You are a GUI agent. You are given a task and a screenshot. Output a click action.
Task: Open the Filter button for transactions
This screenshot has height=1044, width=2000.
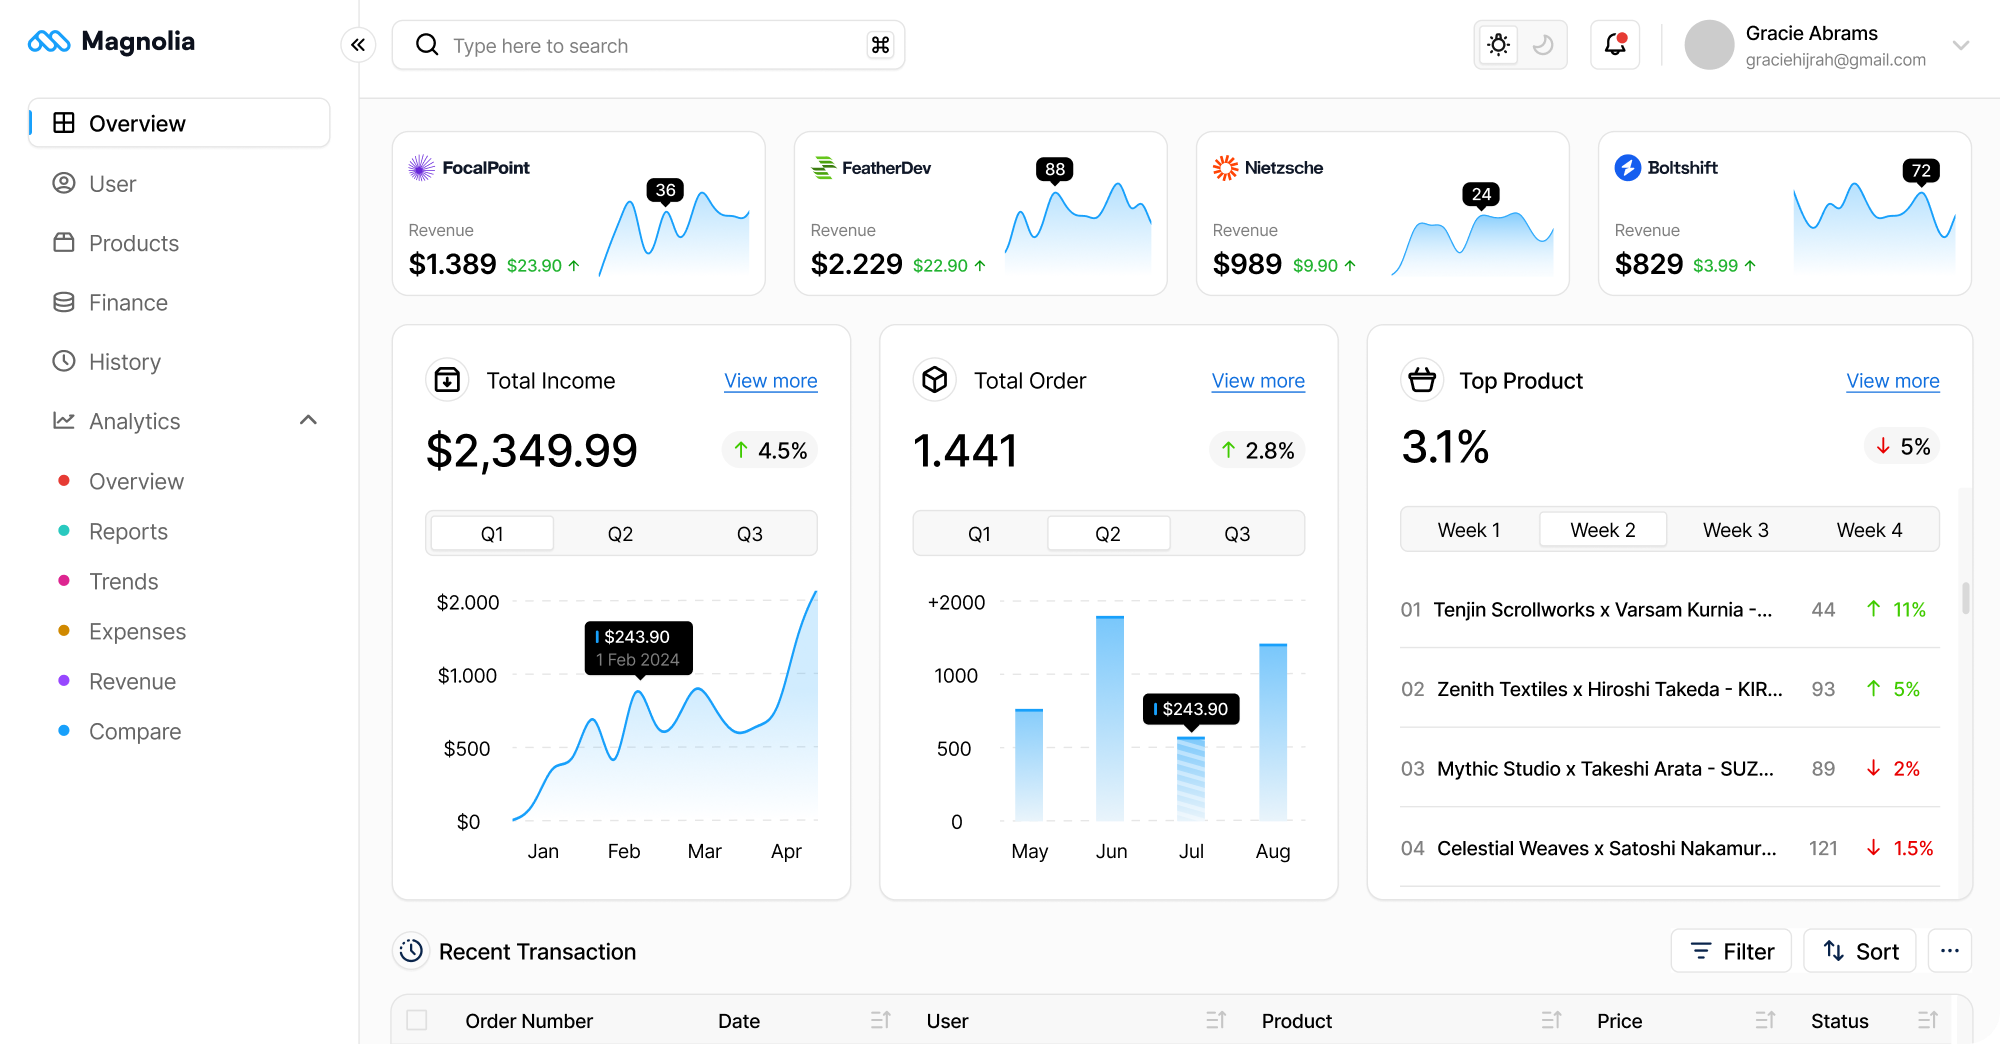(x=1731, y=951)
